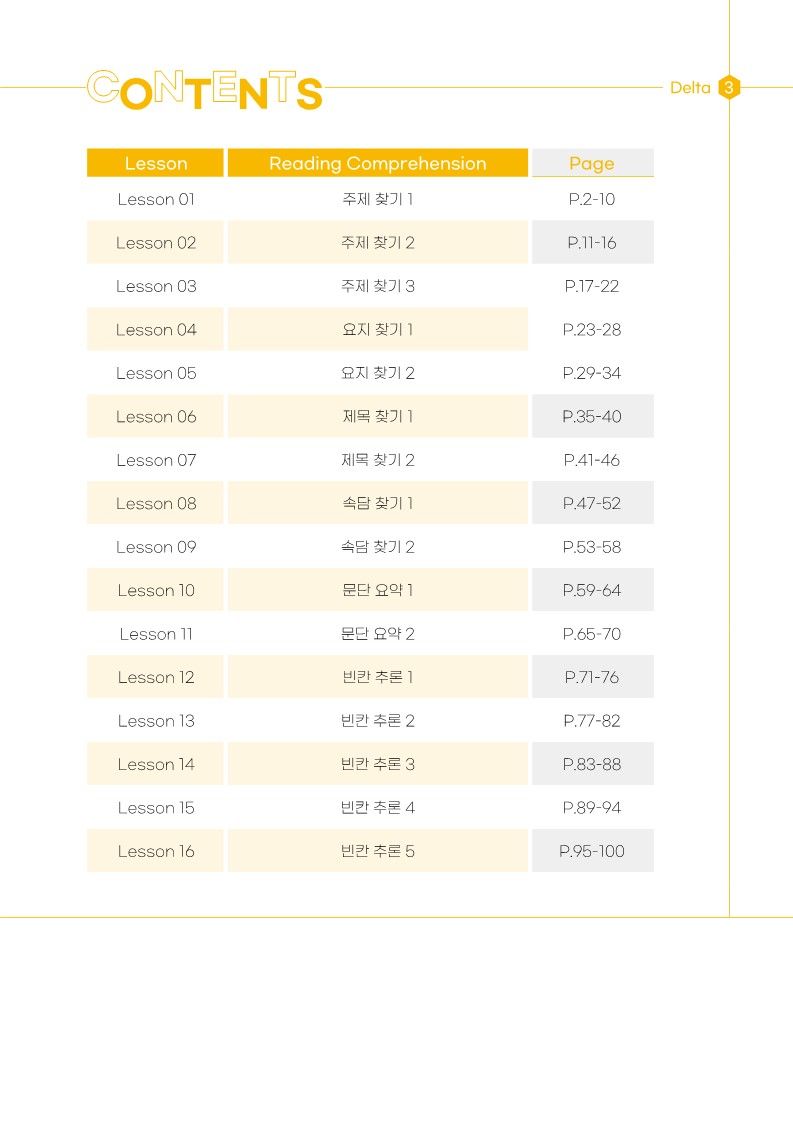Open the Lesson 04 entry
Screen dimensions: 793x1123
[x=155, y=329]
